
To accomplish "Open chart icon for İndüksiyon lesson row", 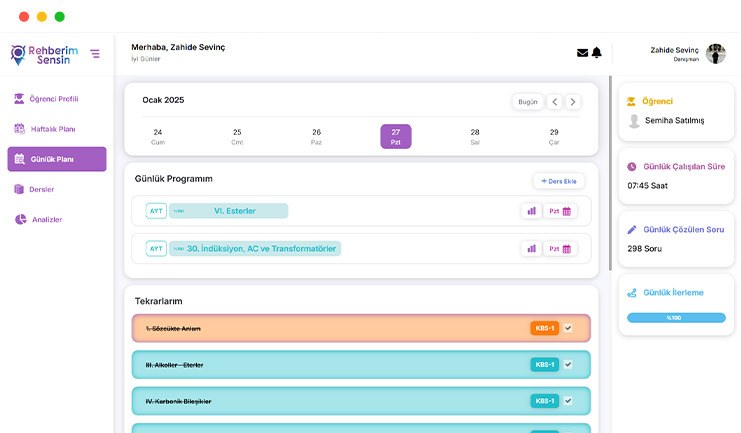I will (x=530, y=249).
